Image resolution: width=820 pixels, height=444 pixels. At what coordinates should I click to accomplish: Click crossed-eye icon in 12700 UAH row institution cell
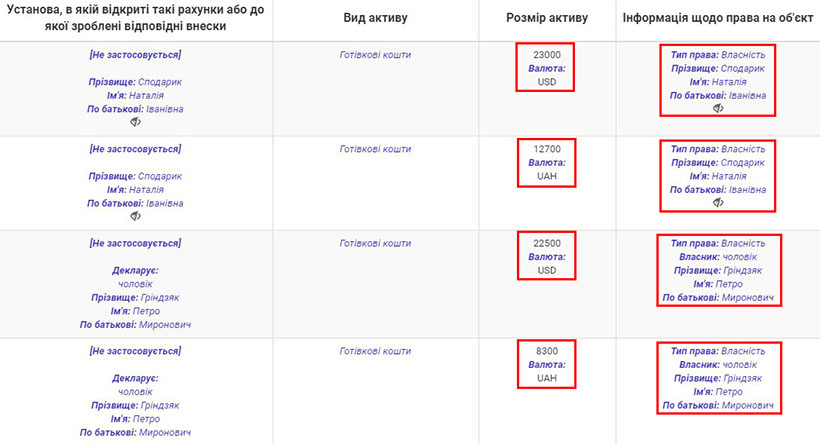135,216
